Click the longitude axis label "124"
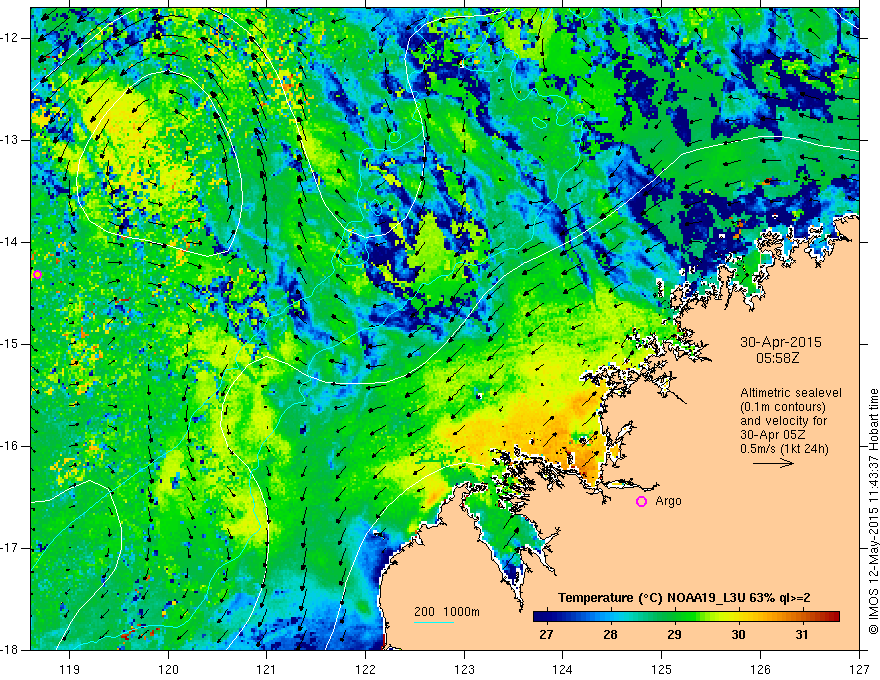This screenshot has height=680, width=880. coord(563,669)
